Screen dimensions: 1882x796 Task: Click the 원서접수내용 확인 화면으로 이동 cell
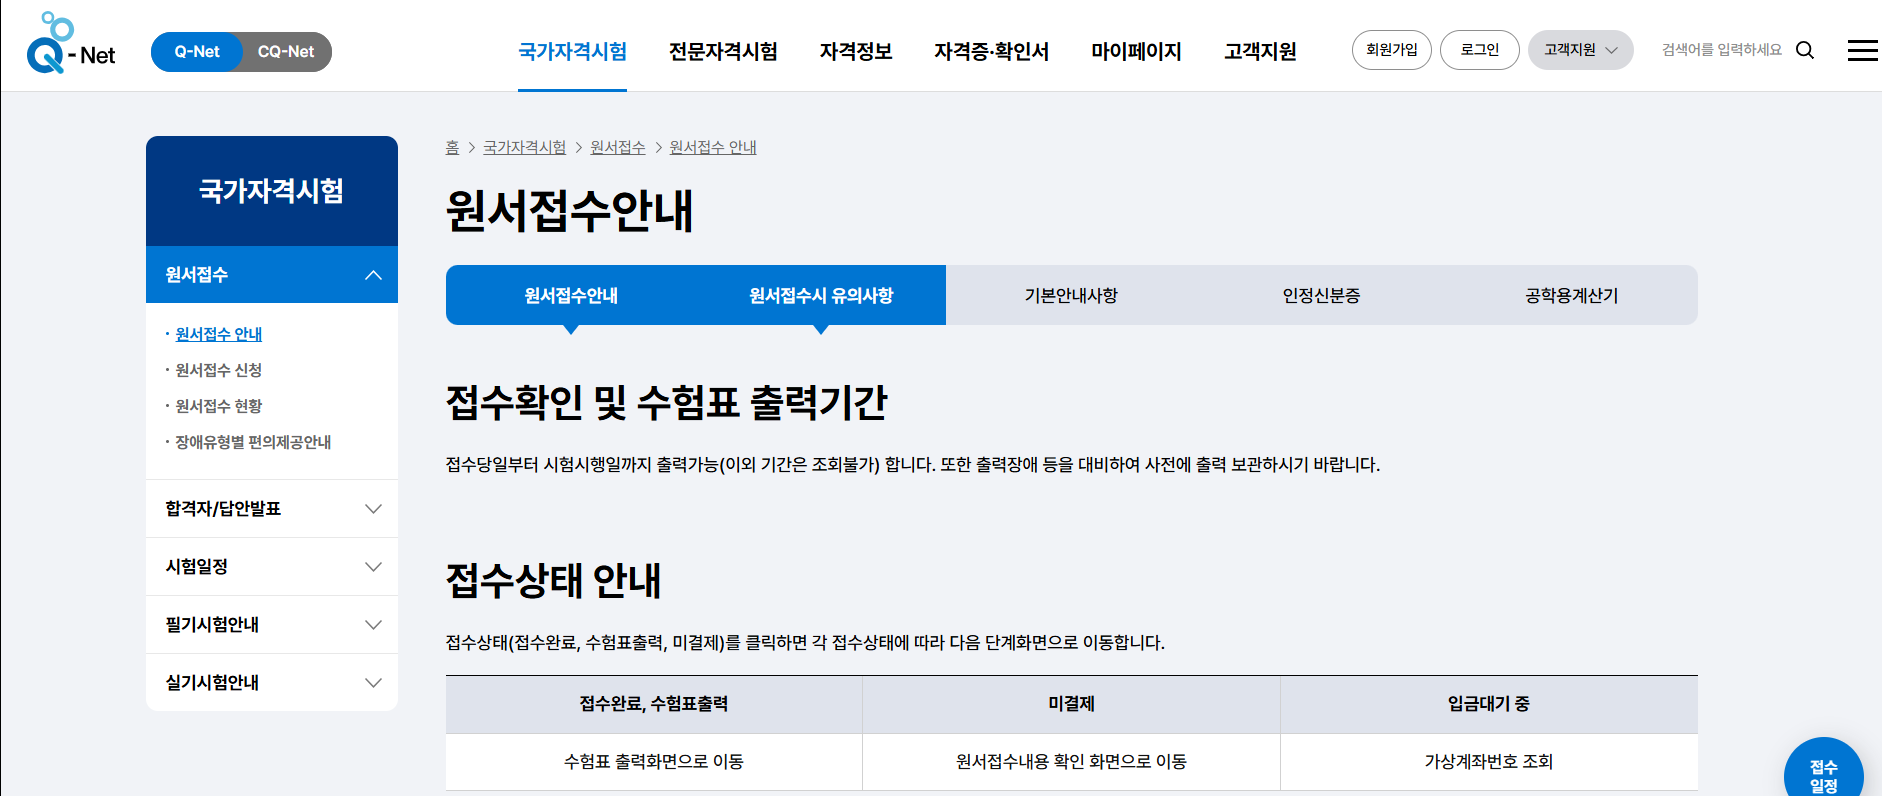pyautogui.click(x=1071, y=762)
